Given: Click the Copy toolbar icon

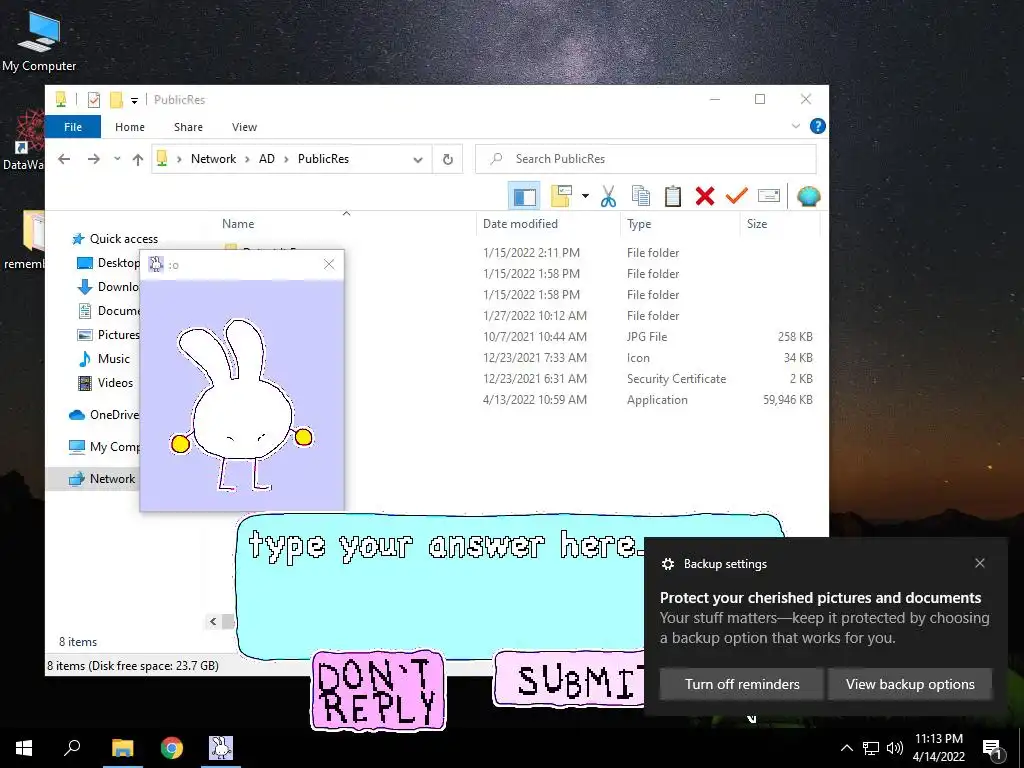Looking at the screenshot, I should 641,196.
